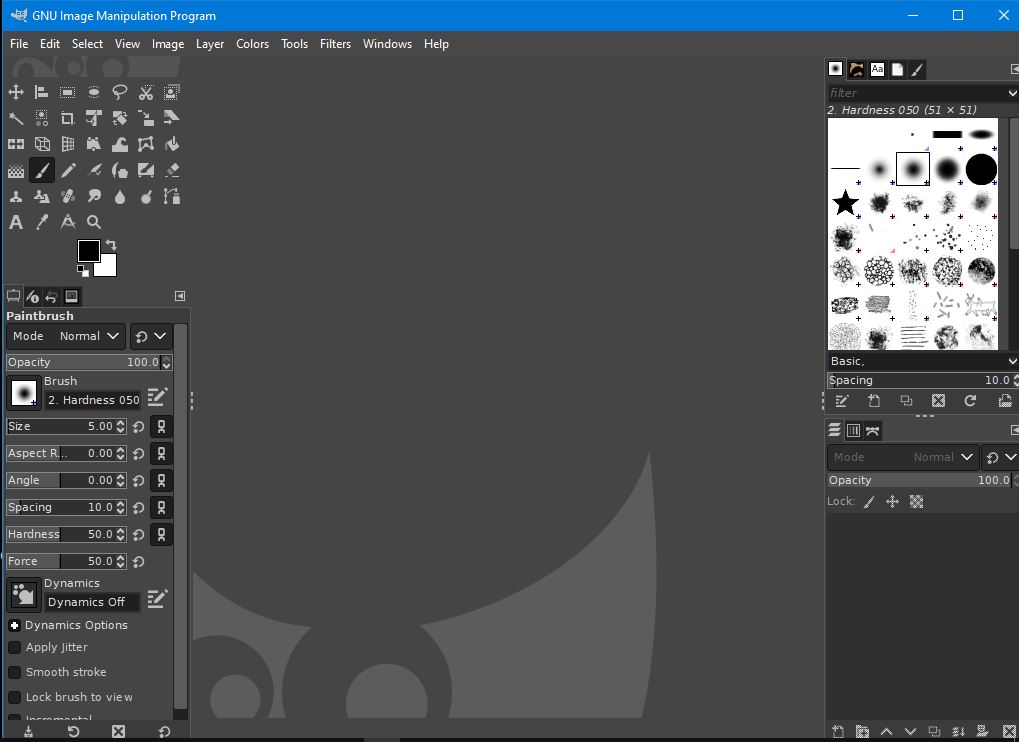Image resolution: width=1019 pixels, height=742 pixels.
Task: Select the Scissors Select tool
Action: (x=146, y=92)
